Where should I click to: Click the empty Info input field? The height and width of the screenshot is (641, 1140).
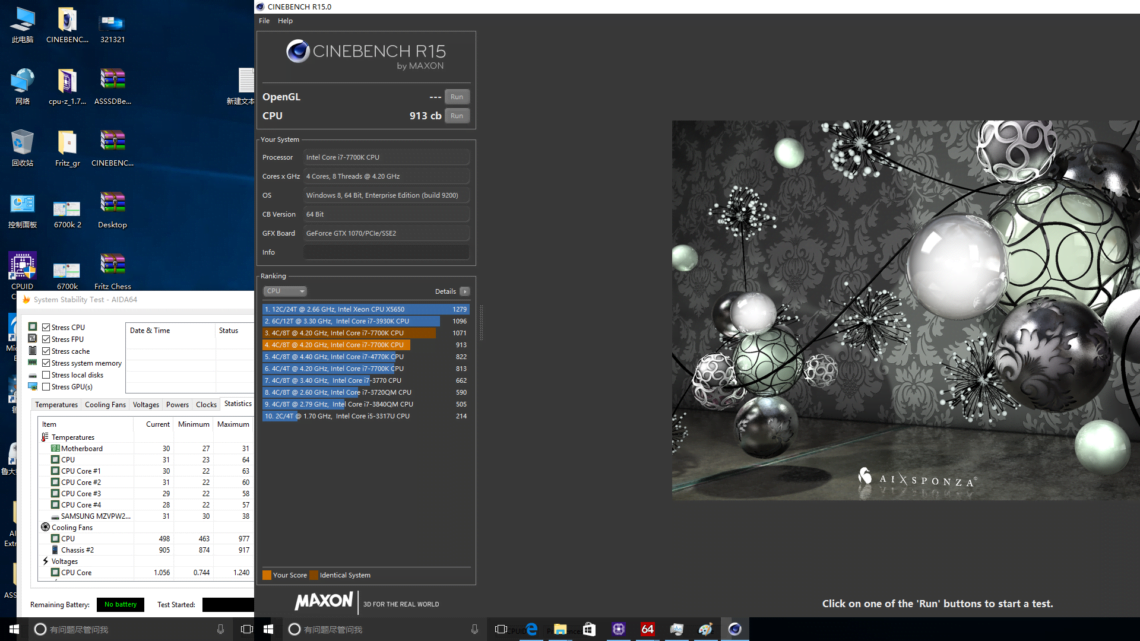click(386, 252)
